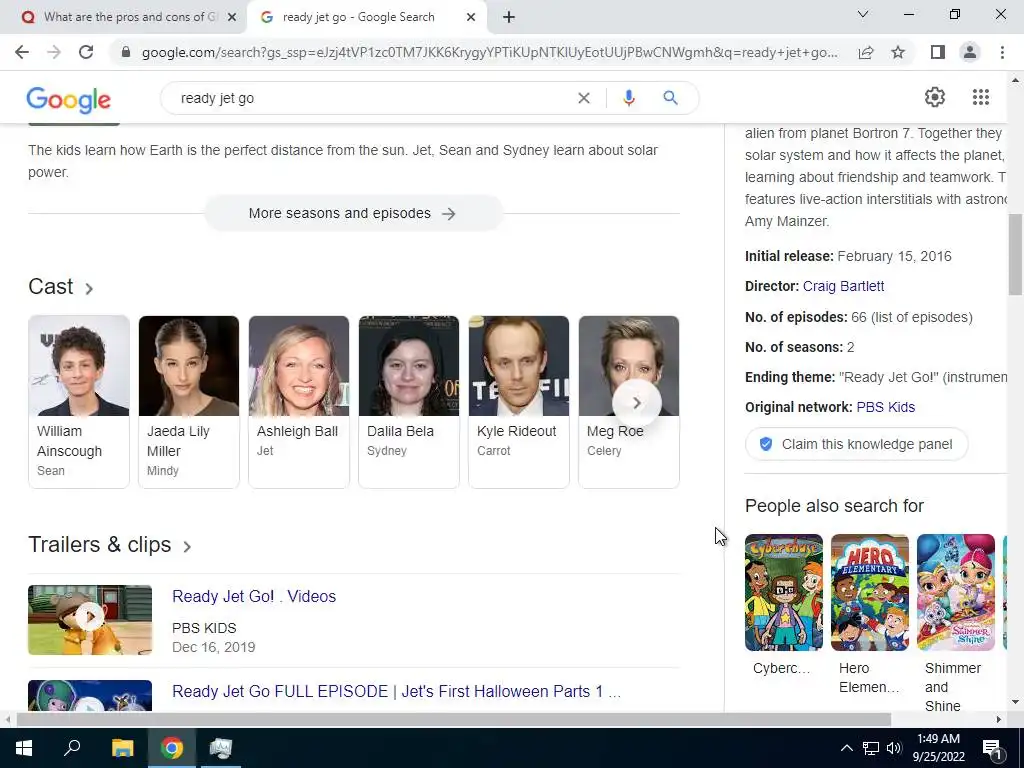The image size is (1024, 768).
Task: Click the horizontal scrollbar thumb
Action: pyautogui.click(x=454, y=719)
